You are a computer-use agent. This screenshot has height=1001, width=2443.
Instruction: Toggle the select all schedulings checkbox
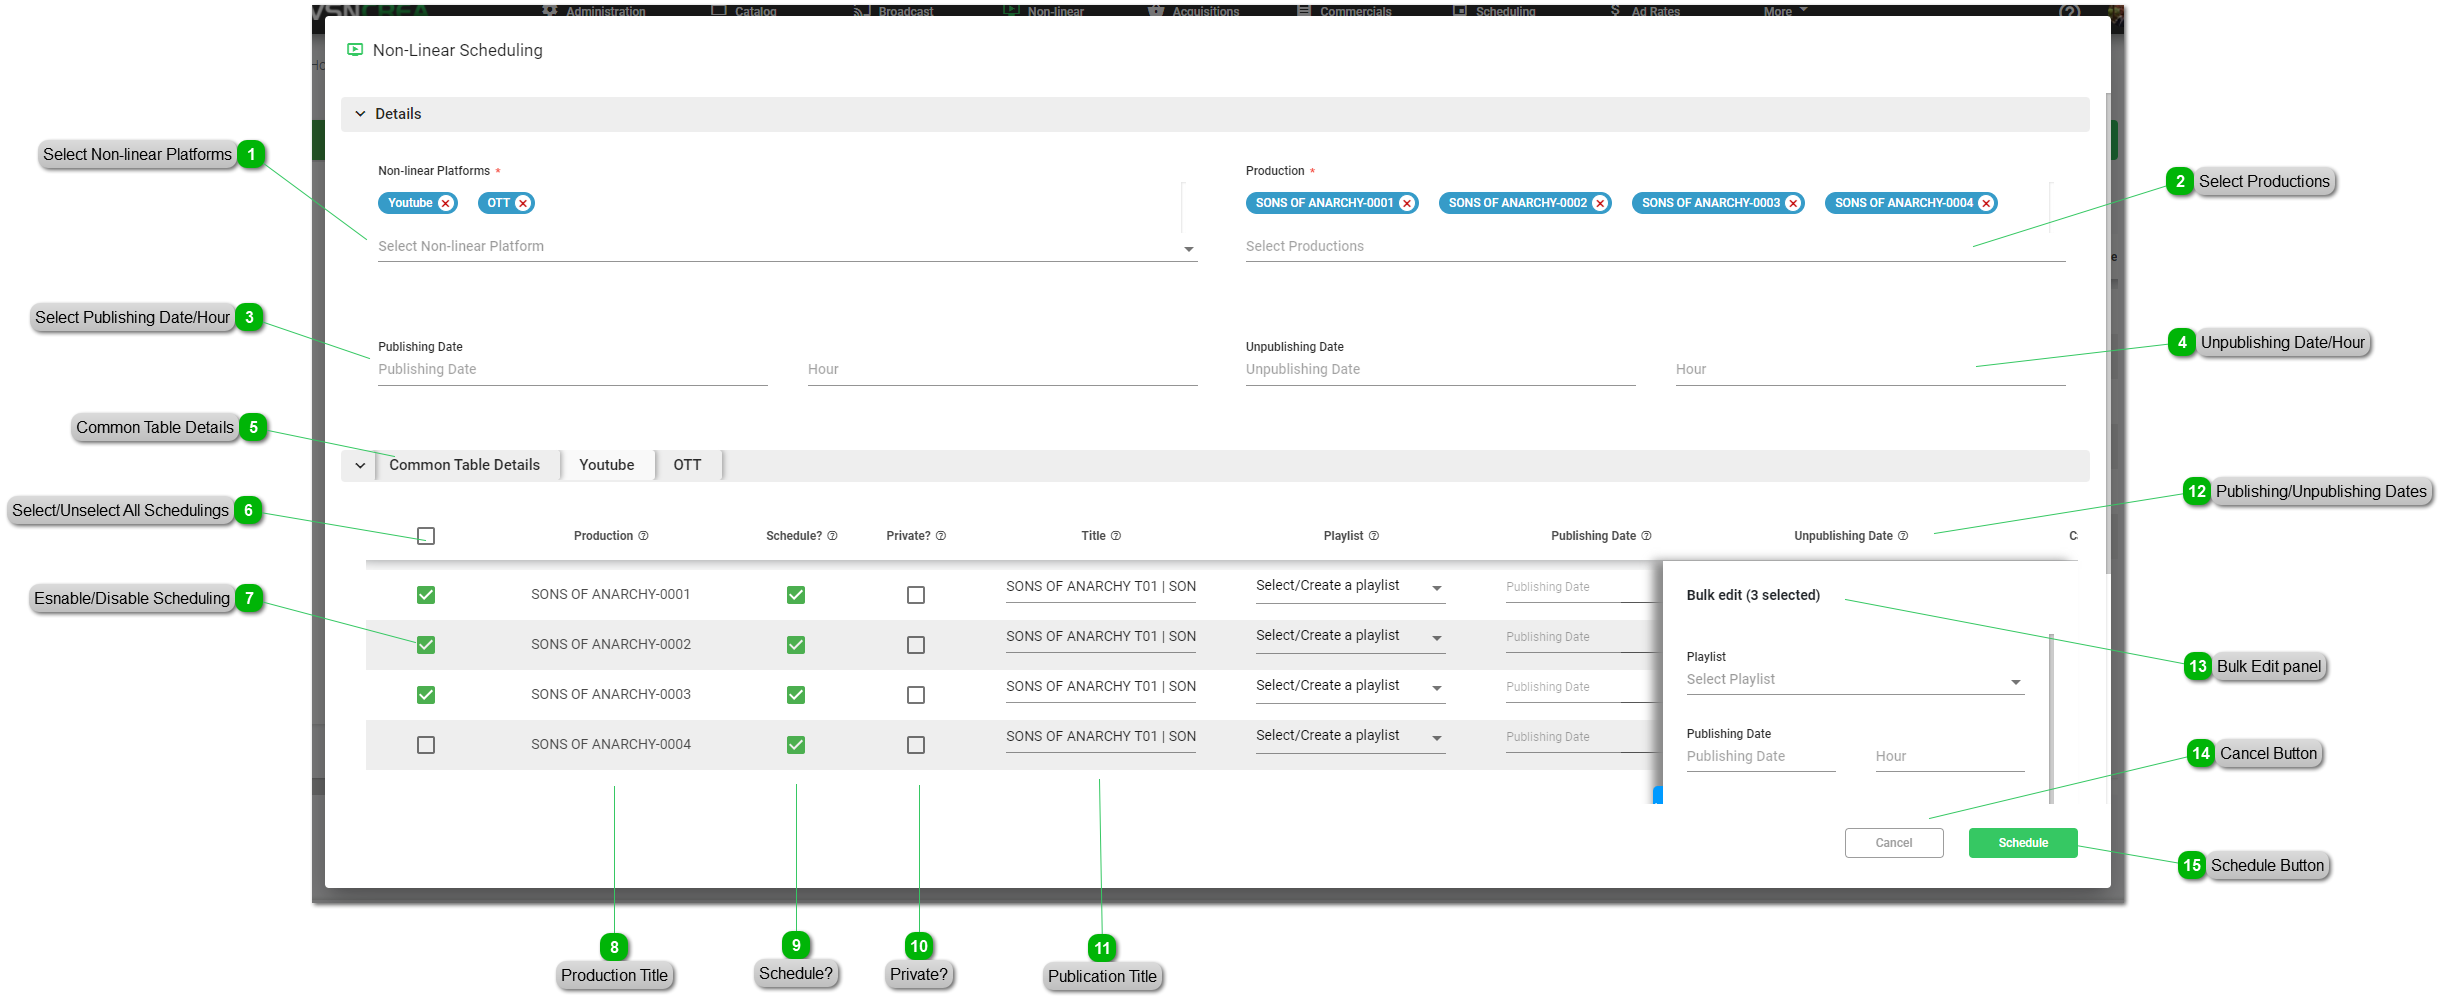pyautogui.click(x=426, y=536)
